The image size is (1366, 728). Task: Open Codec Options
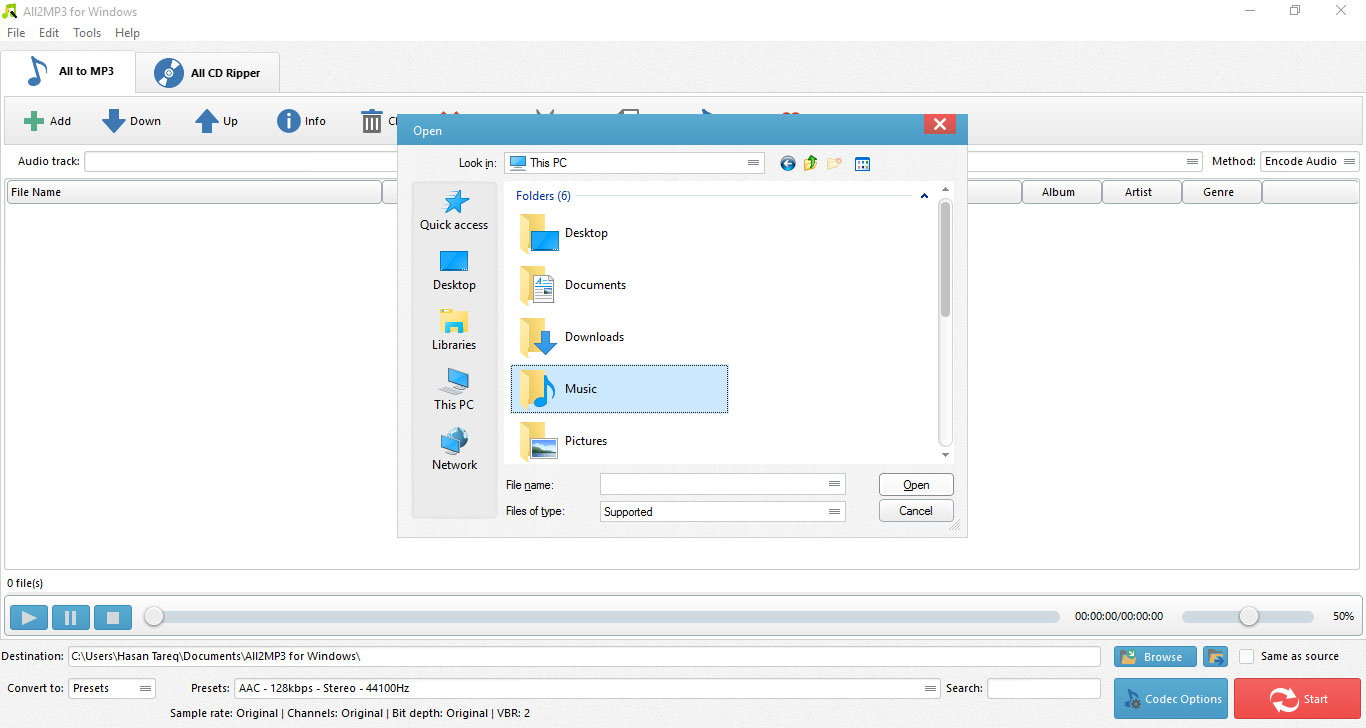(x=1171, y=699)
